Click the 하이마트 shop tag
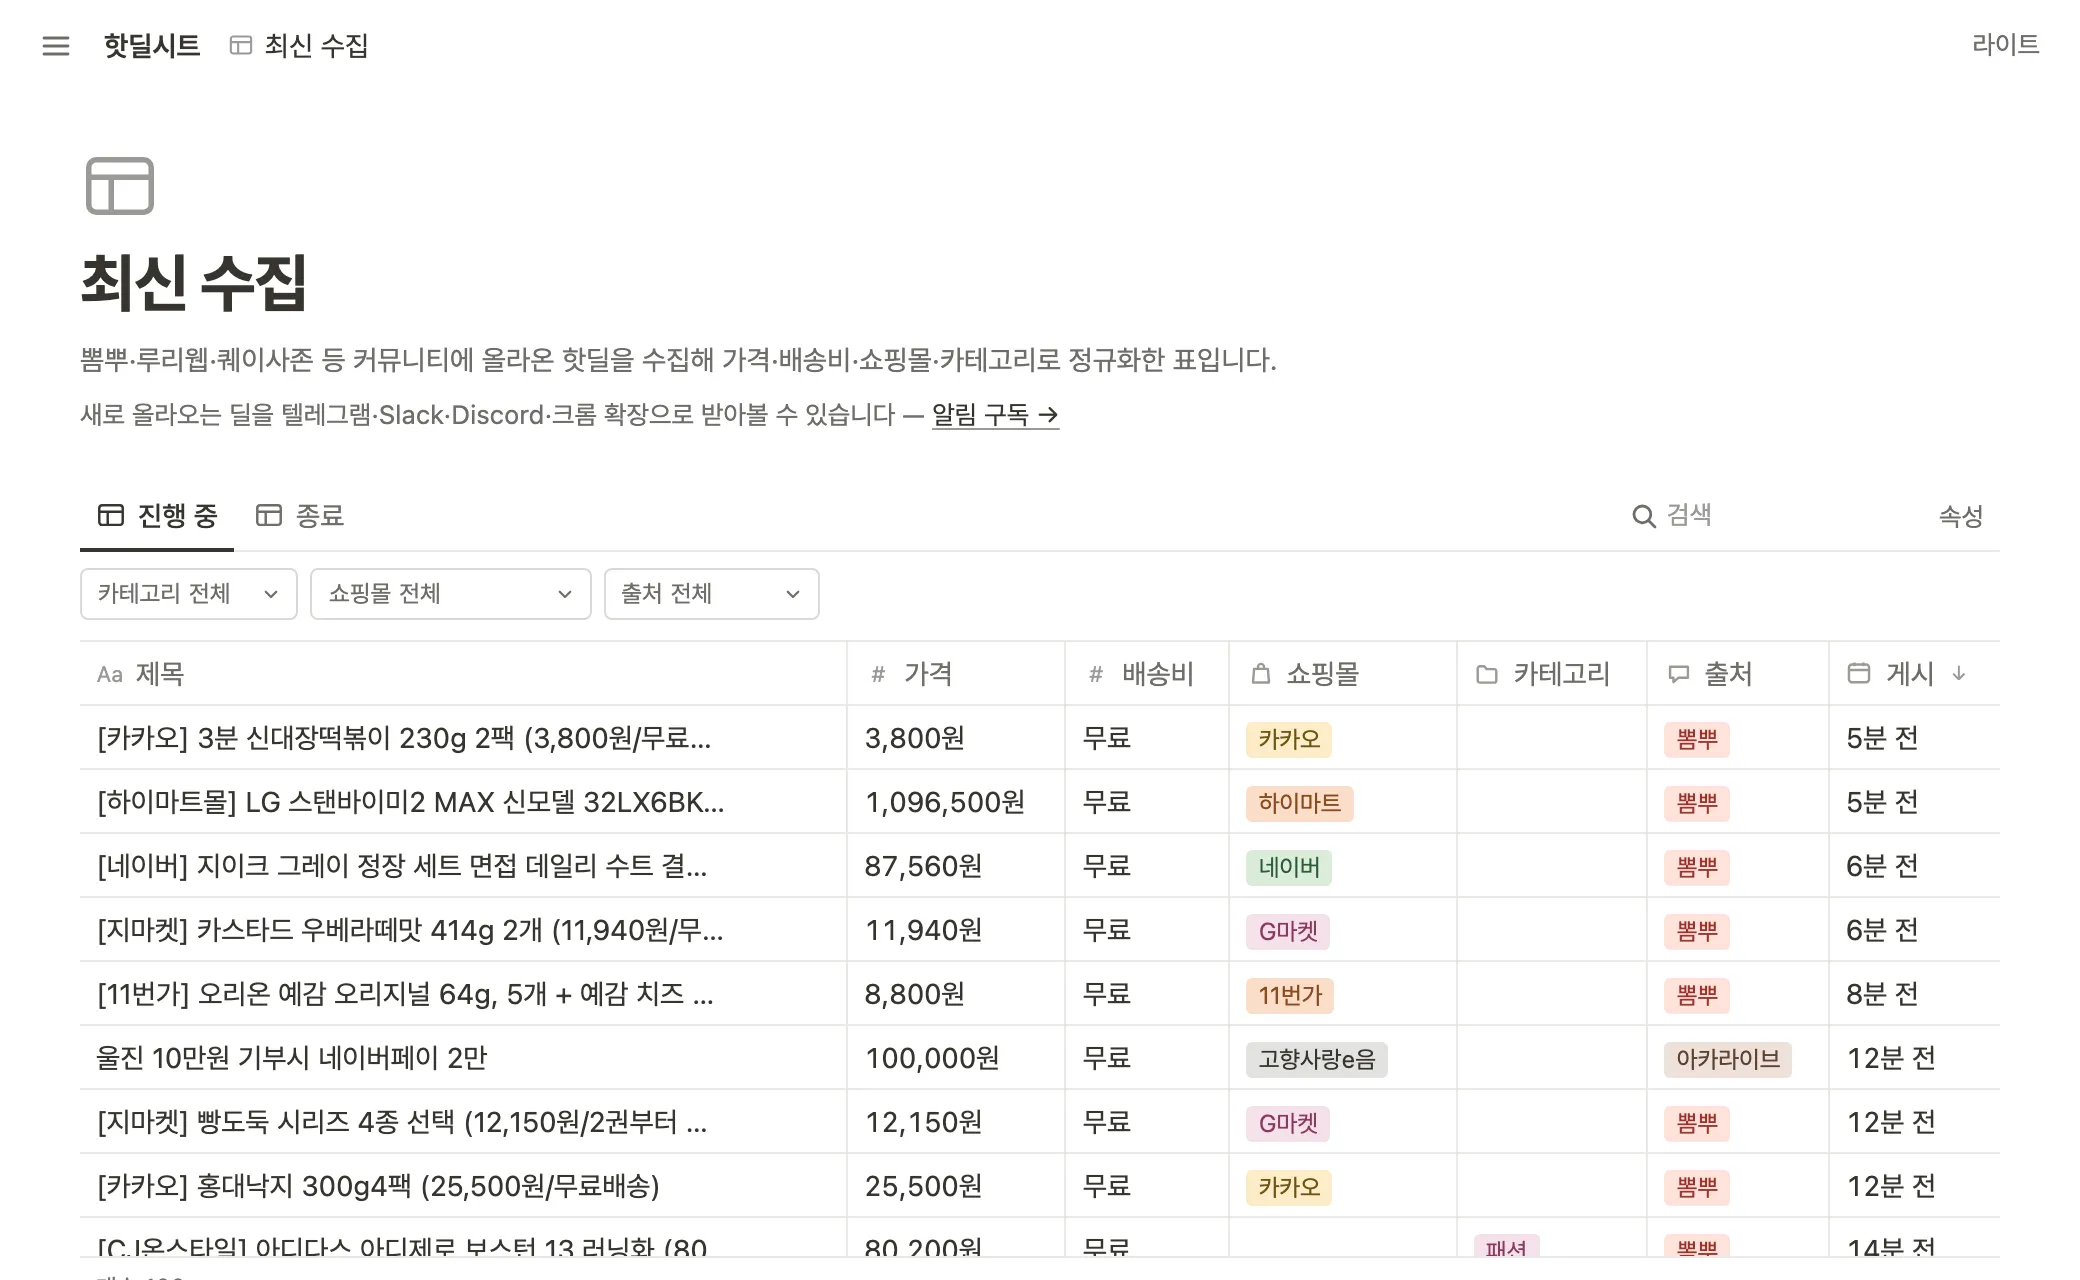This screenshot has height=1280, width=2080. 1300,804
